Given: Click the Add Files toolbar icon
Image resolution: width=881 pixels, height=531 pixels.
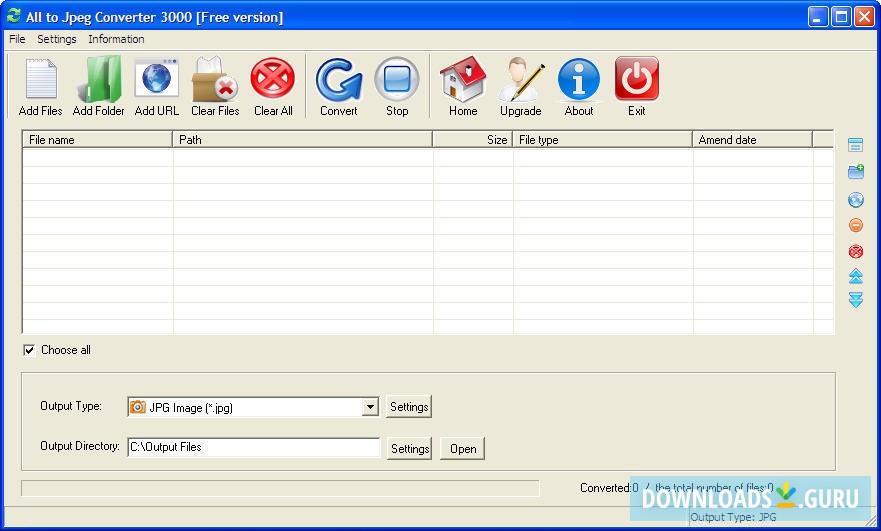Looking at the screenshot, I should pos(40,79).
